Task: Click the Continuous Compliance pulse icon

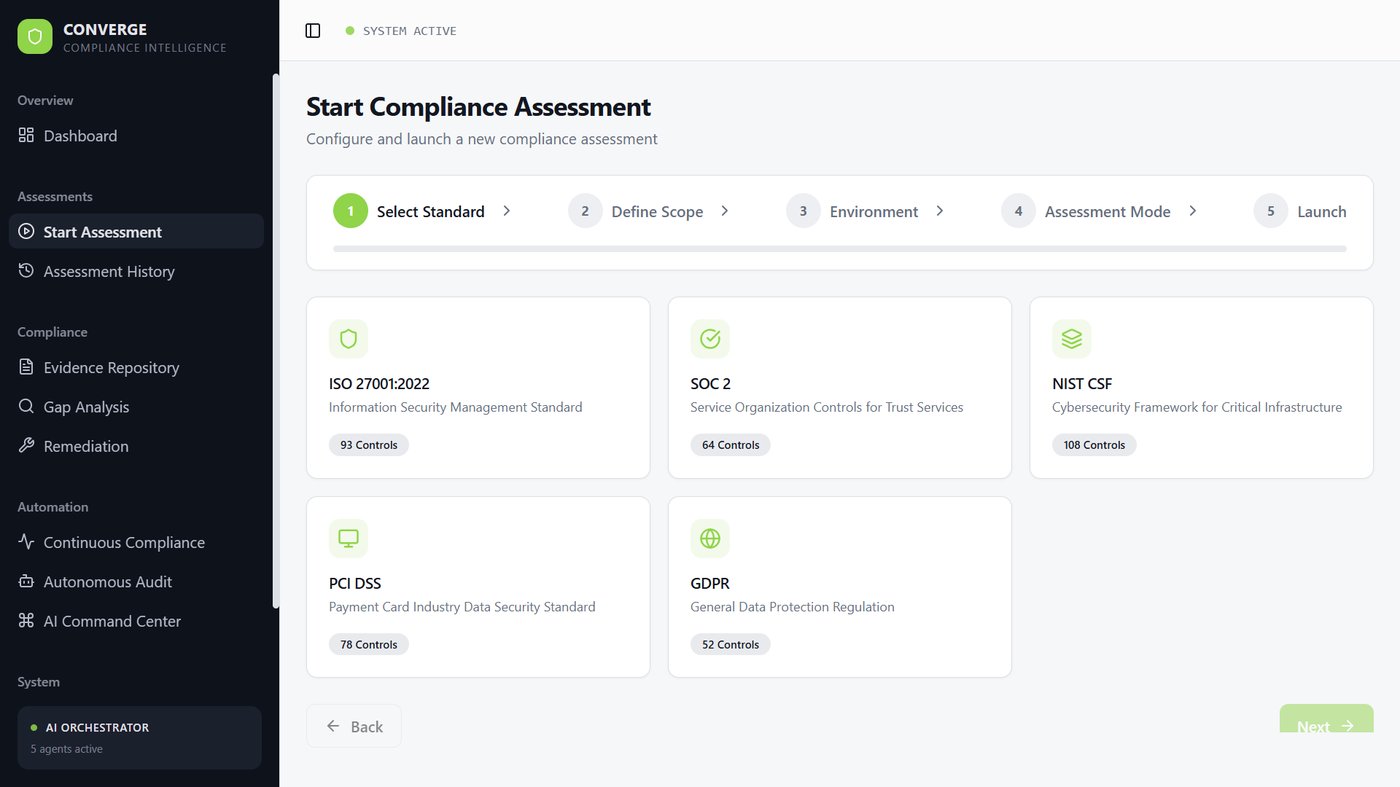Action: click(x=26, y=542)
